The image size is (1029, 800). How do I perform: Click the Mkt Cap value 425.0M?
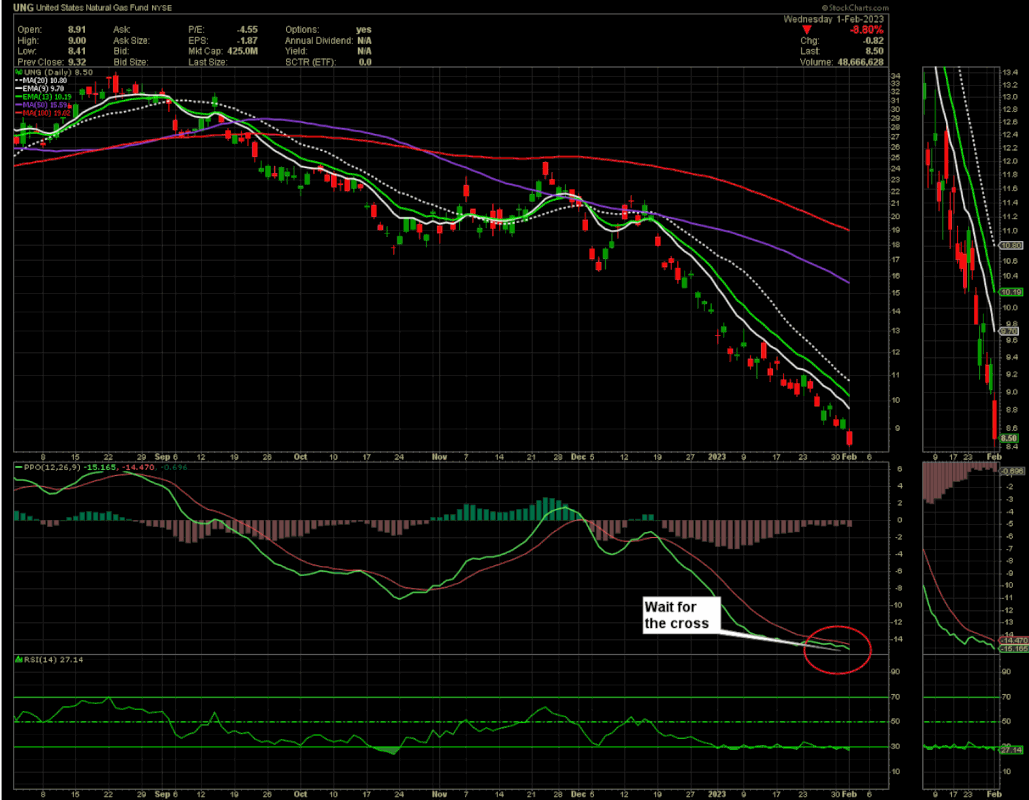242,51
